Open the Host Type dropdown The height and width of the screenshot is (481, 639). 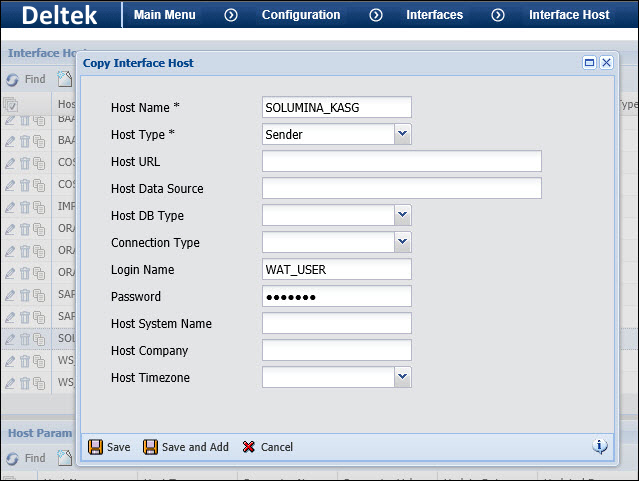(402, 134)
